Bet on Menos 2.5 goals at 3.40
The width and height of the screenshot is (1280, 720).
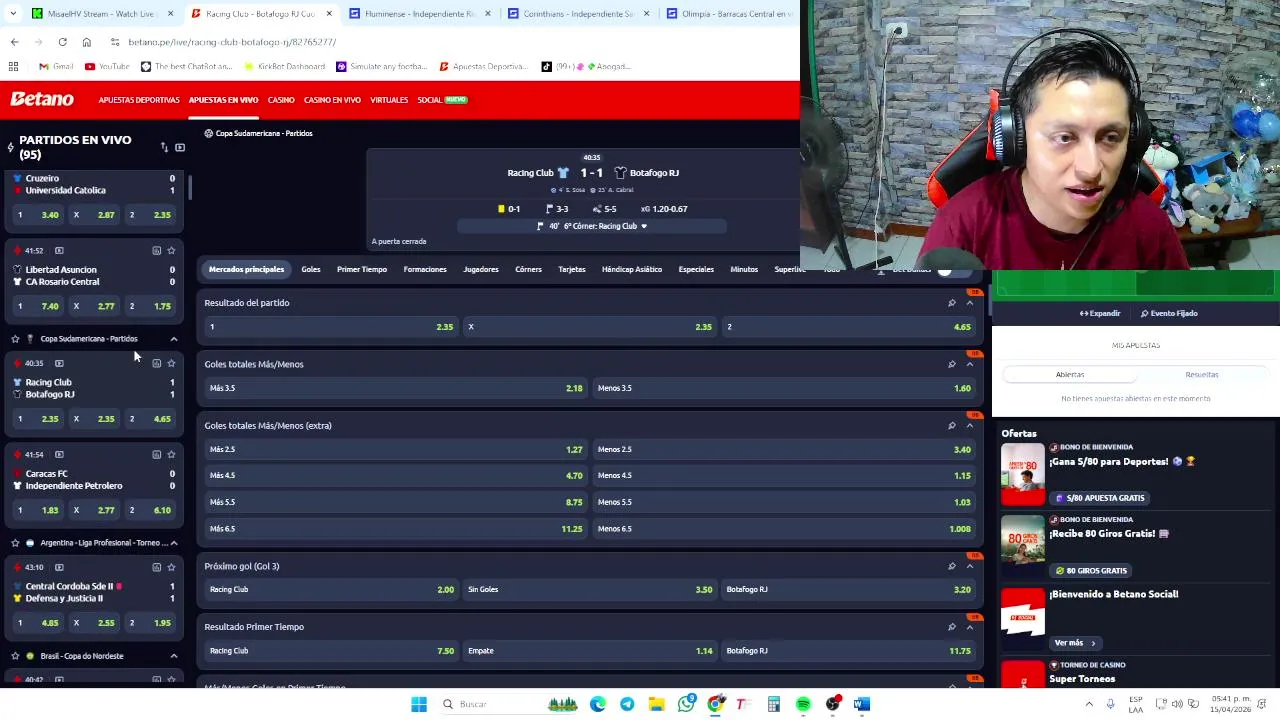[x=784, y=449]
